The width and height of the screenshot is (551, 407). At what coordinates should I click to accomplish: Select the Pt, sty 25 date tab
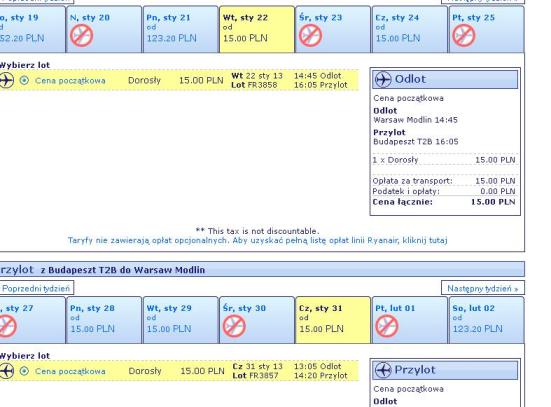486,30
